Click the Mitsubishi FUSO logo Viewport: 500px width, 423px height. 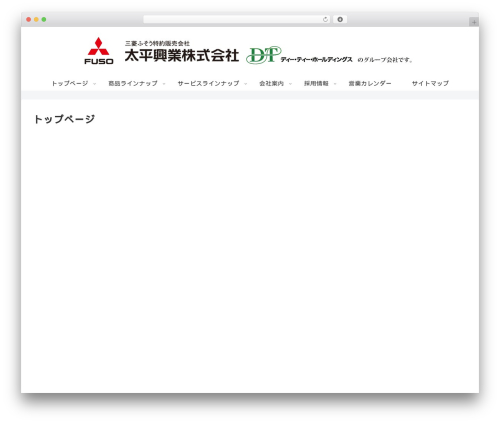click(x=99, y=51)
